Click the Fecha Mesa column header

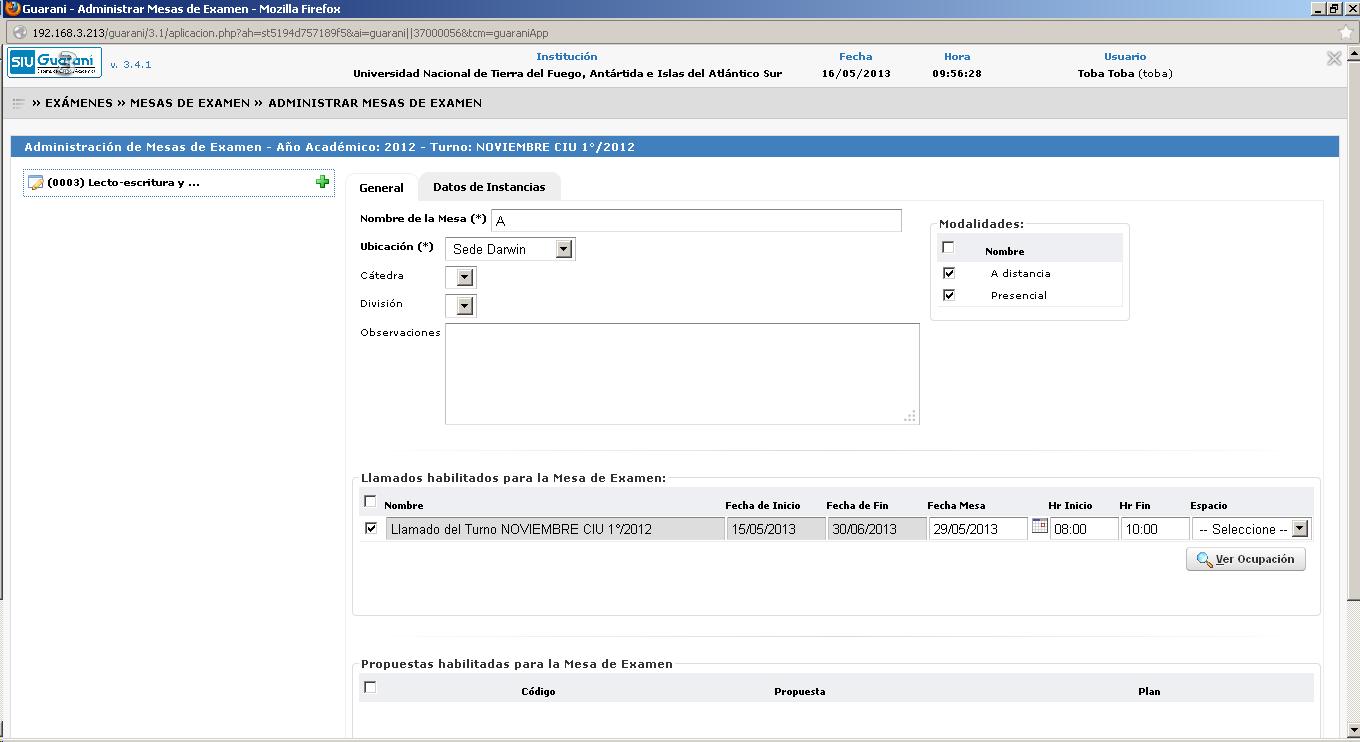tap(956, 505)
